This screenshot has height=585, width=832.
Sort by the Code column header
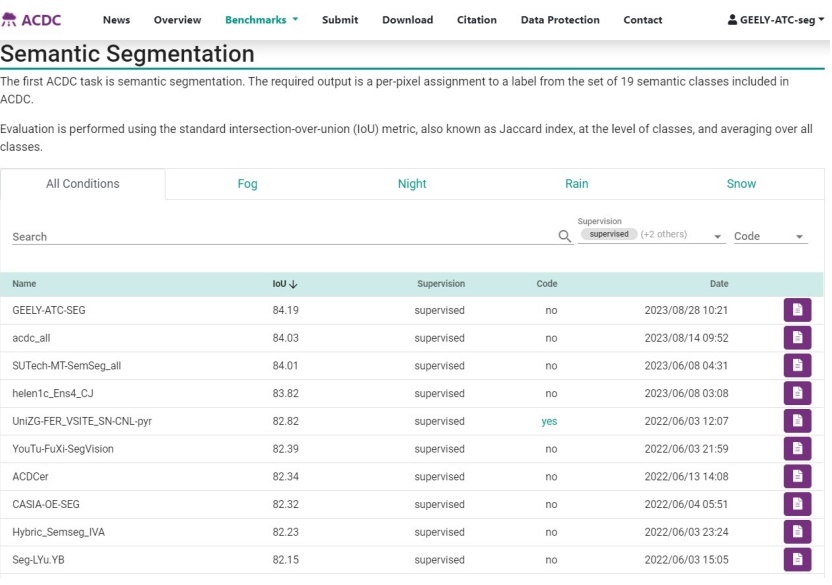[547, 283]
